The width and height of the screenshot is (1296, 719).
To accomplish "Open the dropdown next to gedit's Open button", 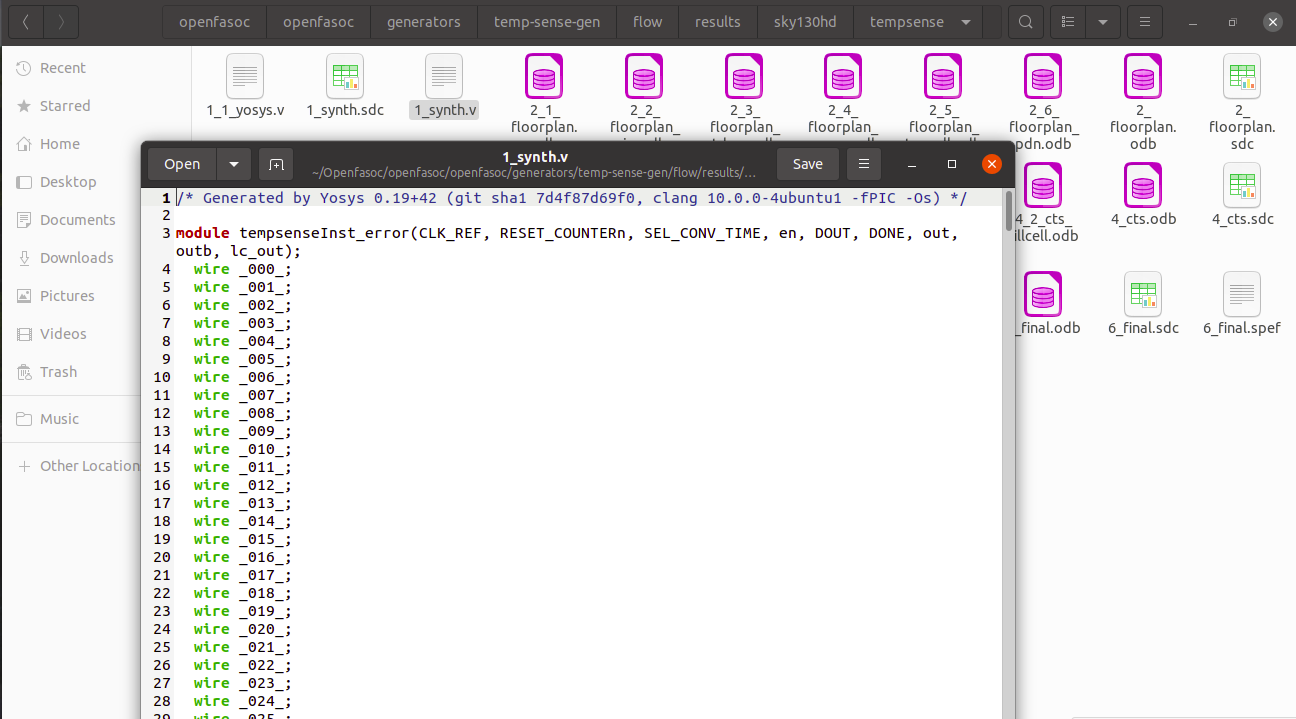I will [233, 164].
